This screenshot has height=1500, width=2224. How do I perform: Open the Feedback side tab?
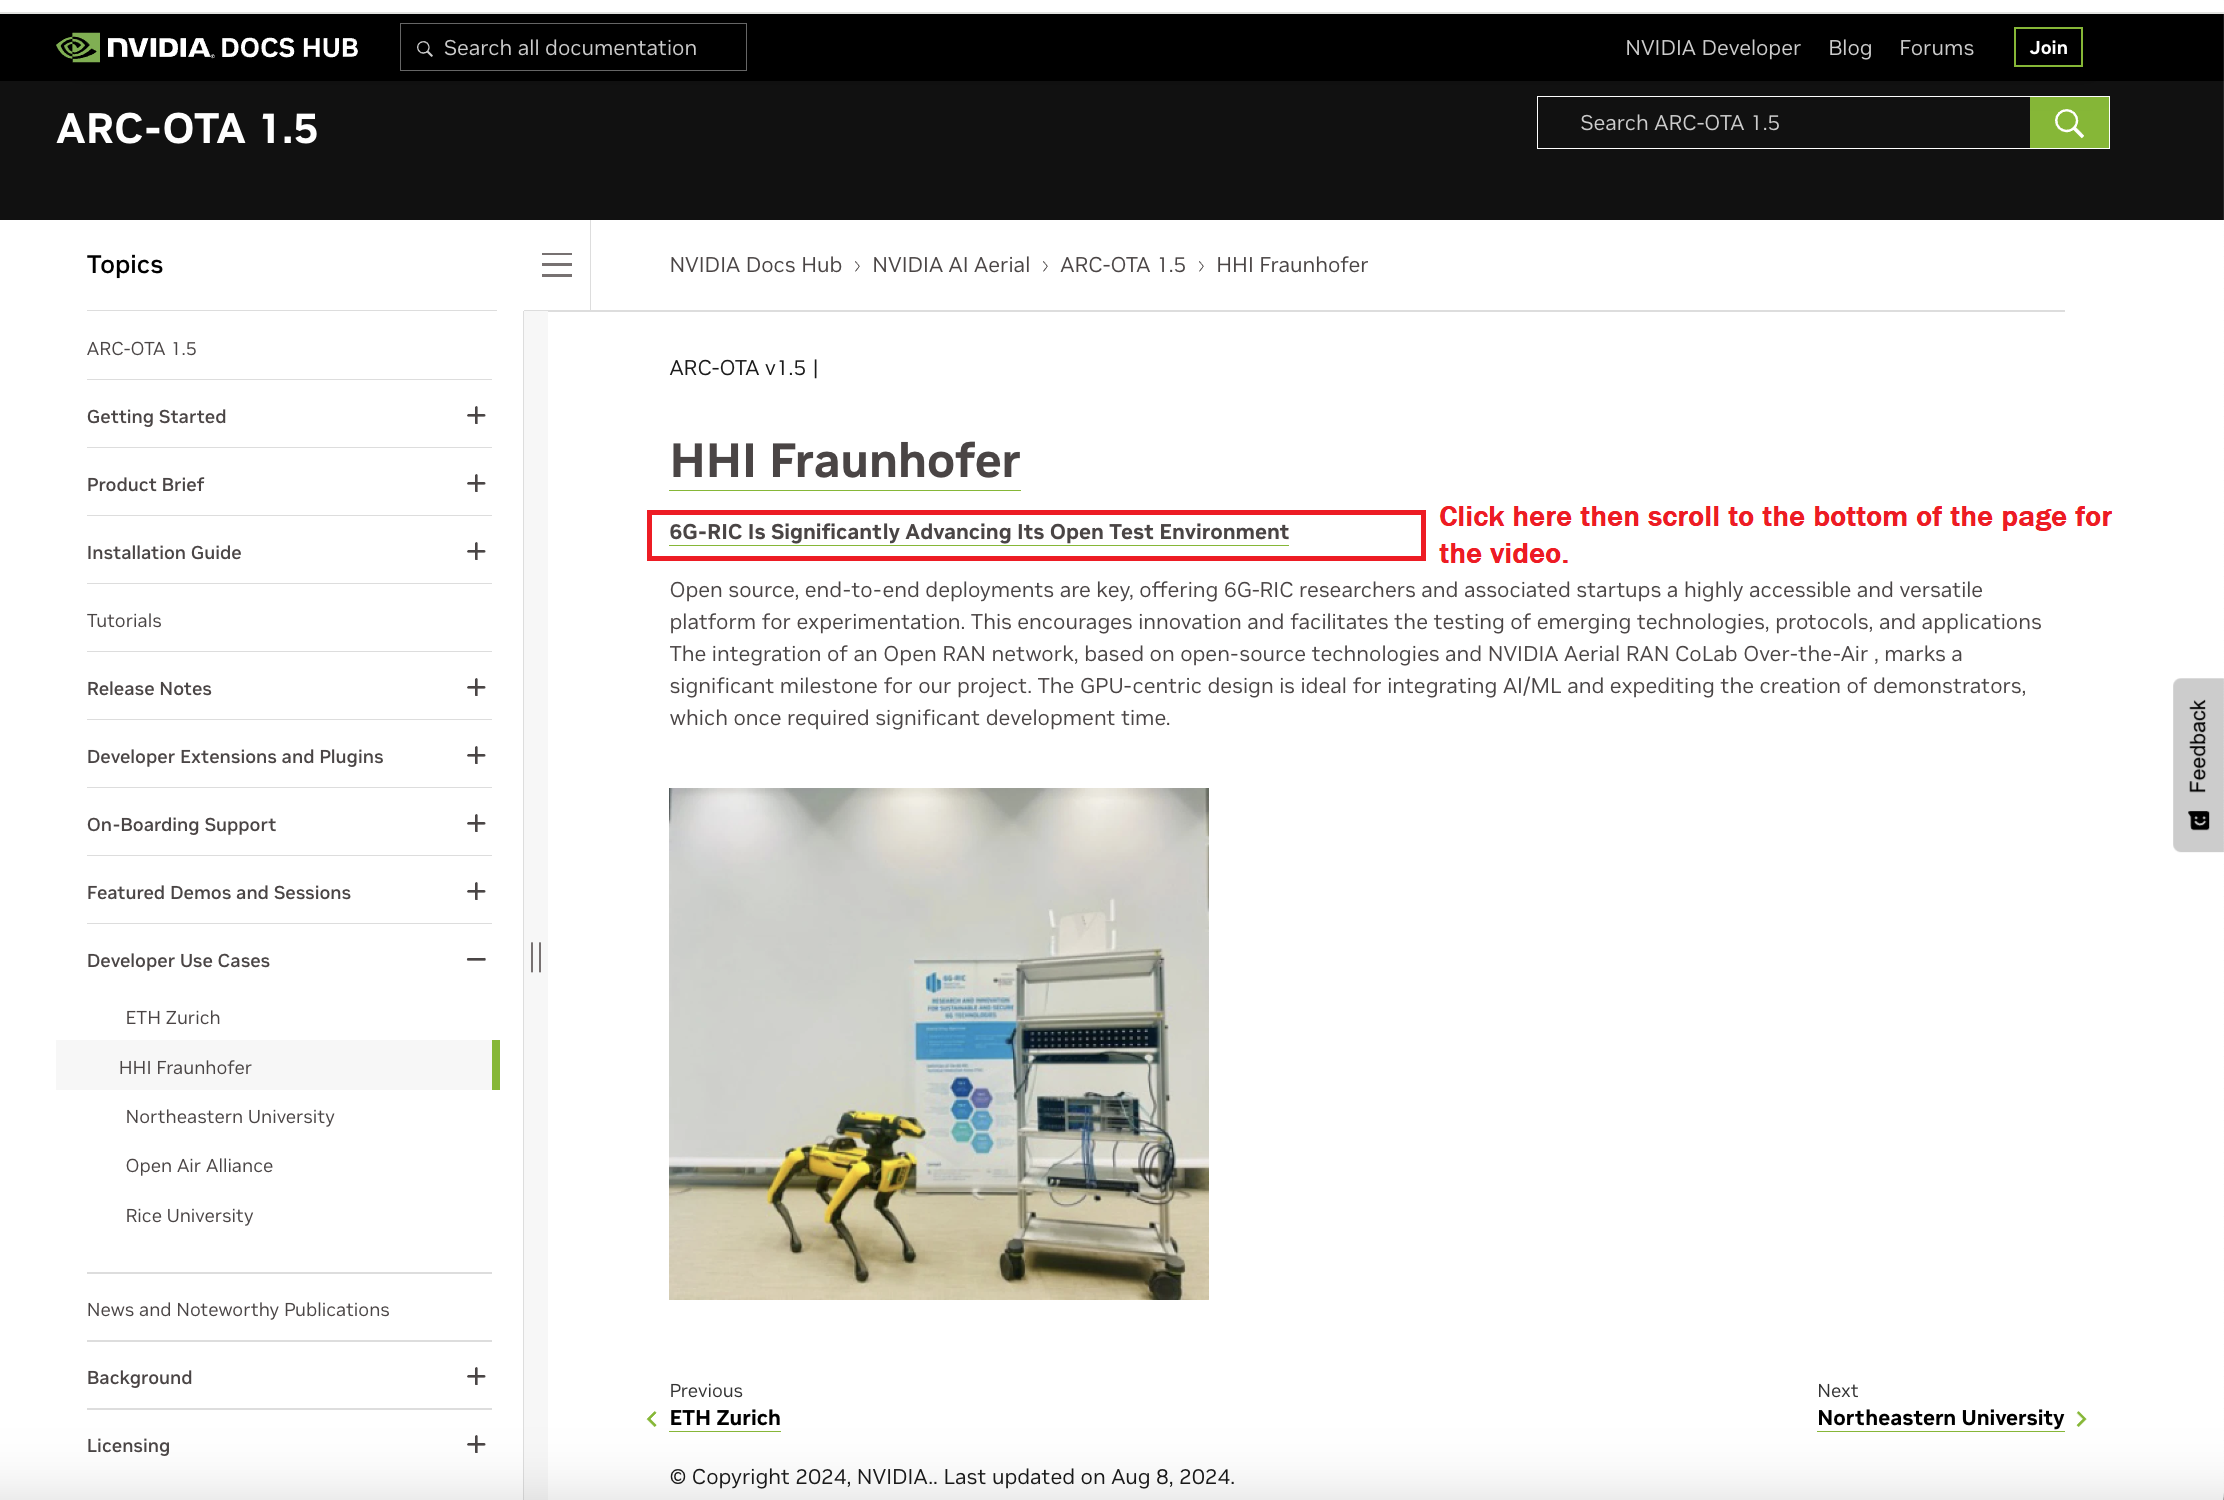(2198, 765)
